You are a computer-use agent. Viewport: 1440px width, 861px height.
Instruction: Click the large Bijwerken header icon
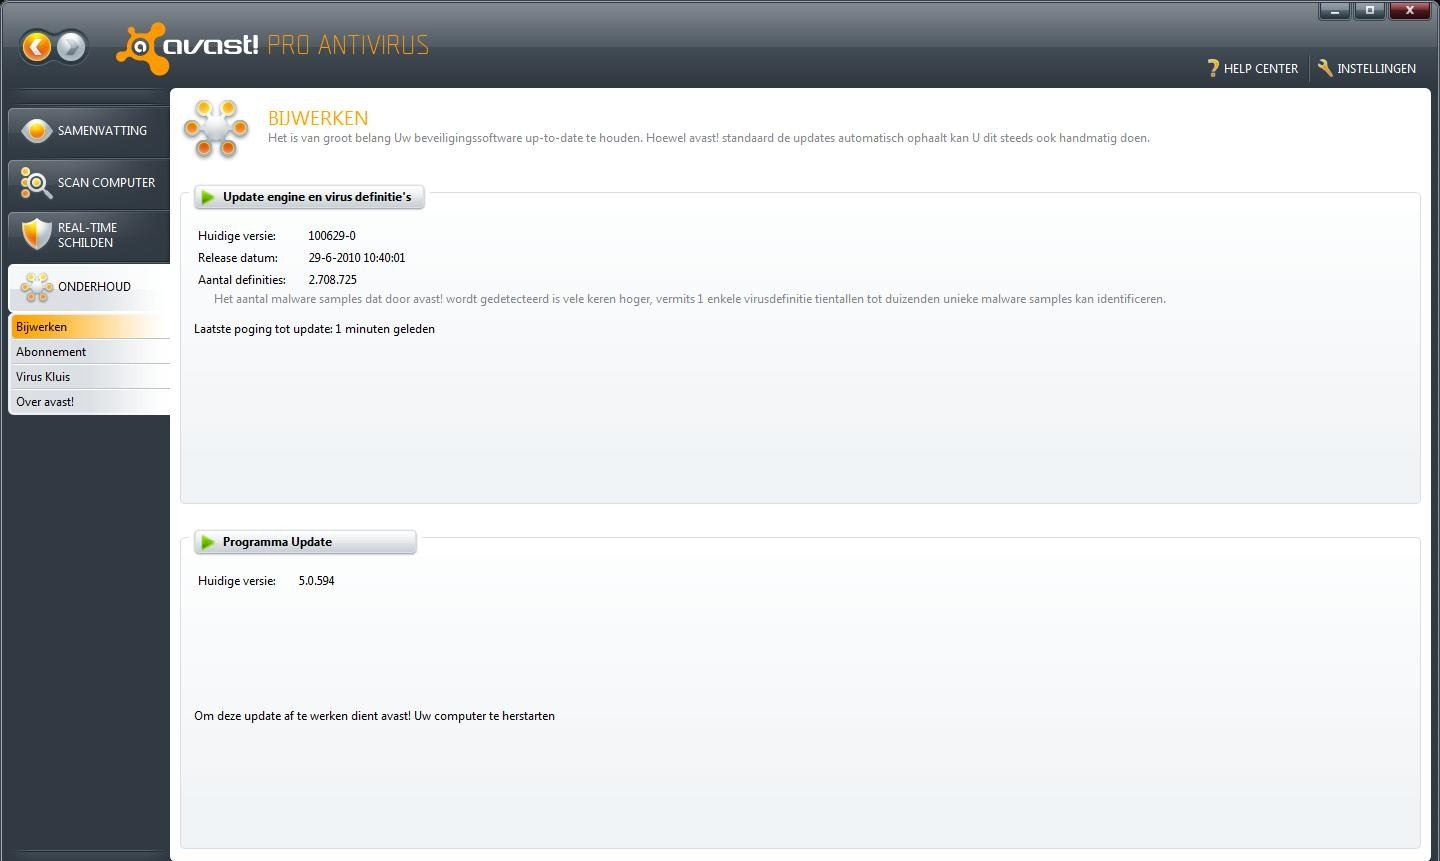(216, 129)
